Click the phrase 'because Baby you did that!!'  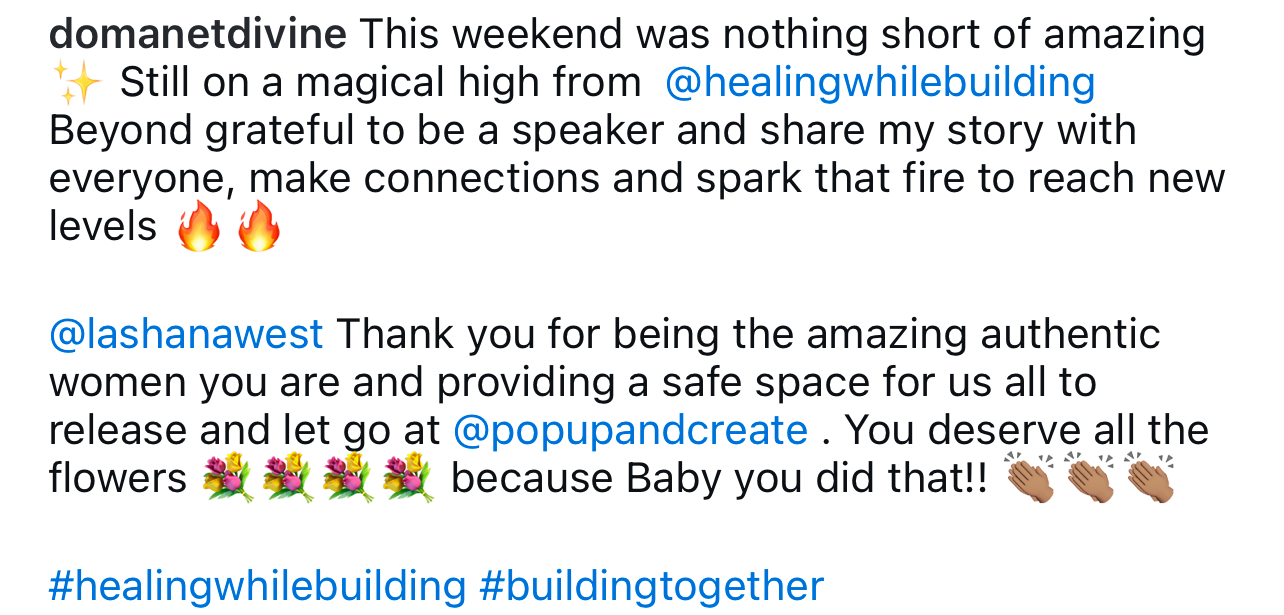point(718,479)
